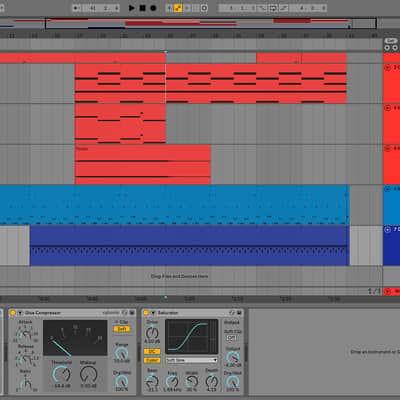
Task: Click the 1/1 quantization display
Action: coord(374,291)
